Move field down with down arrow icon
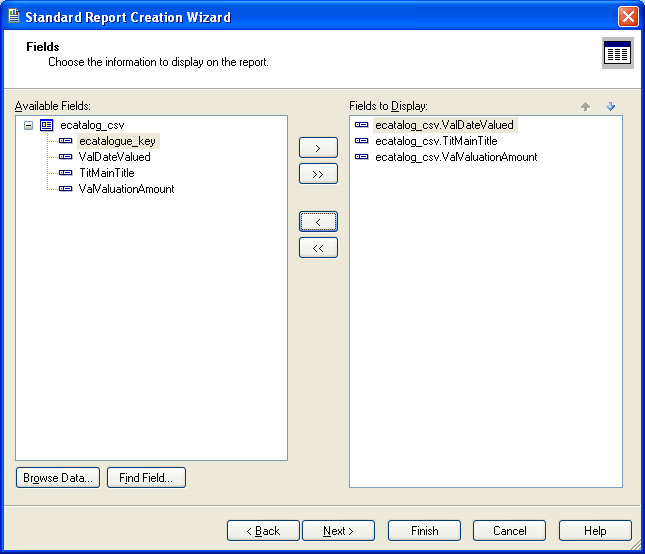 coord(610,106)
